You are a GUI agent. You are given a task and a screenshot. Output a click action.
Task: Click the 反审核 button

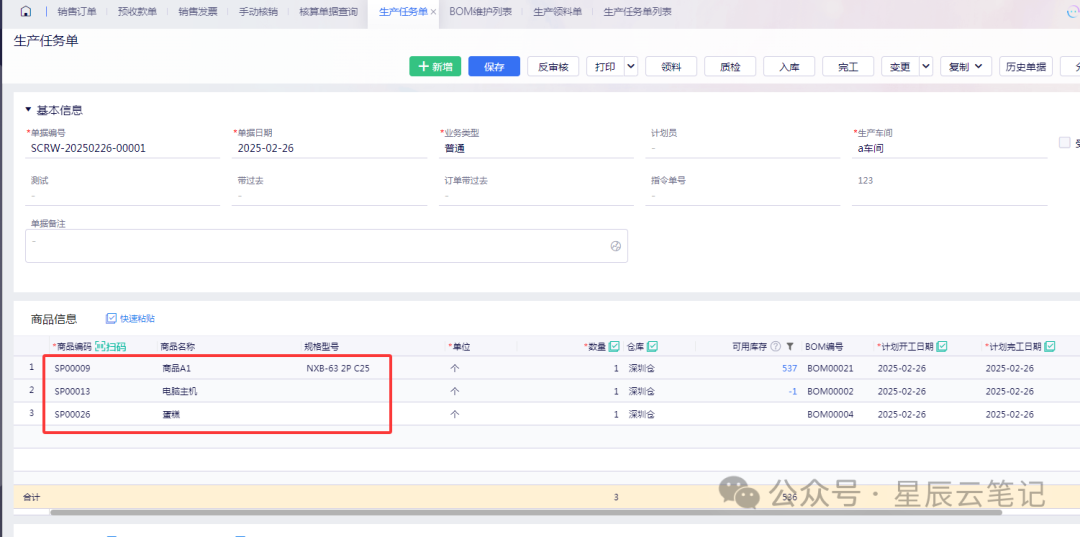553,67
